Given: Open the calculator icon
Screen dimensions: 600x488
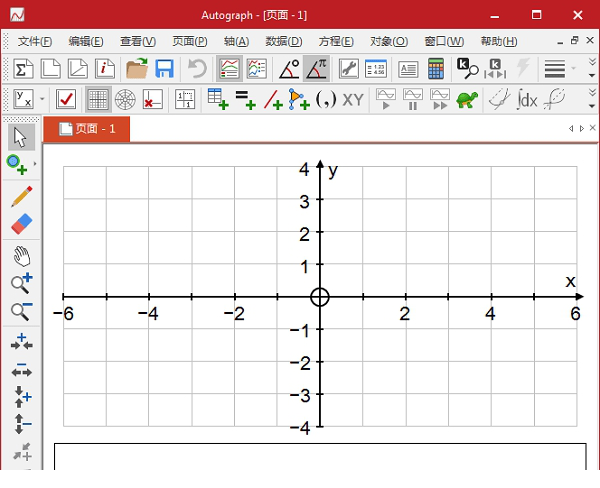Looking at the screenshot, I should click(436, 69).
